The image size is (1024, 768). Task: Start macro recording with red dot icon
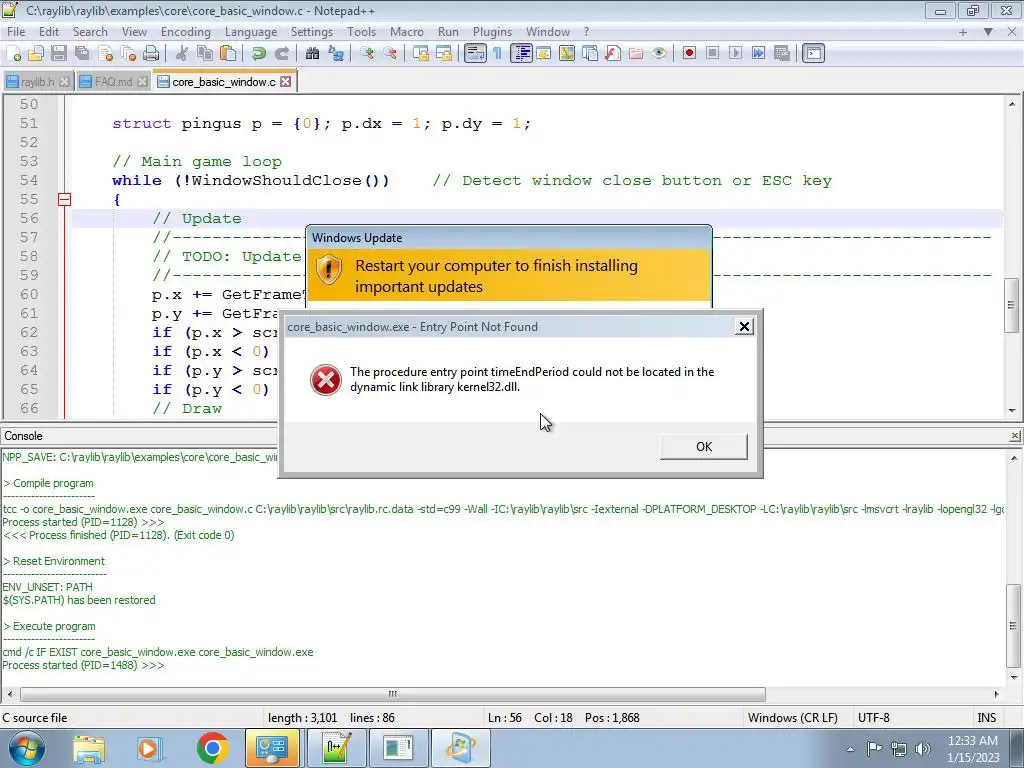(x=689, y=54)
